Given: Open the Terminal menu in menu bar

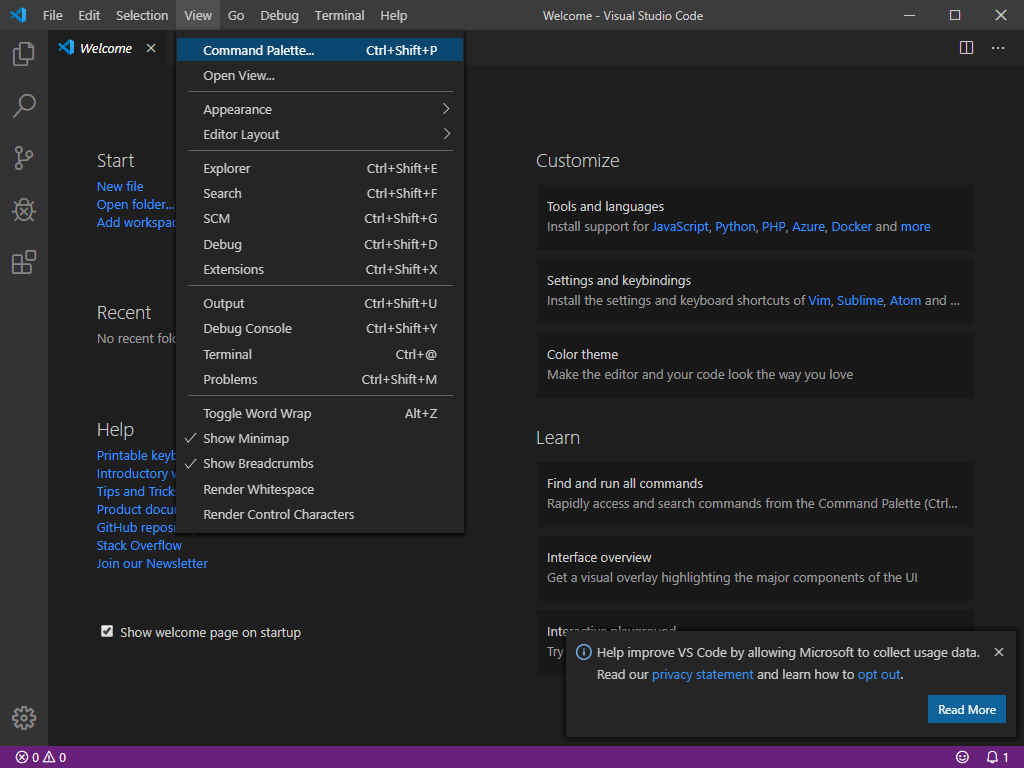Looking at the screenshot, I should point(339,16).
